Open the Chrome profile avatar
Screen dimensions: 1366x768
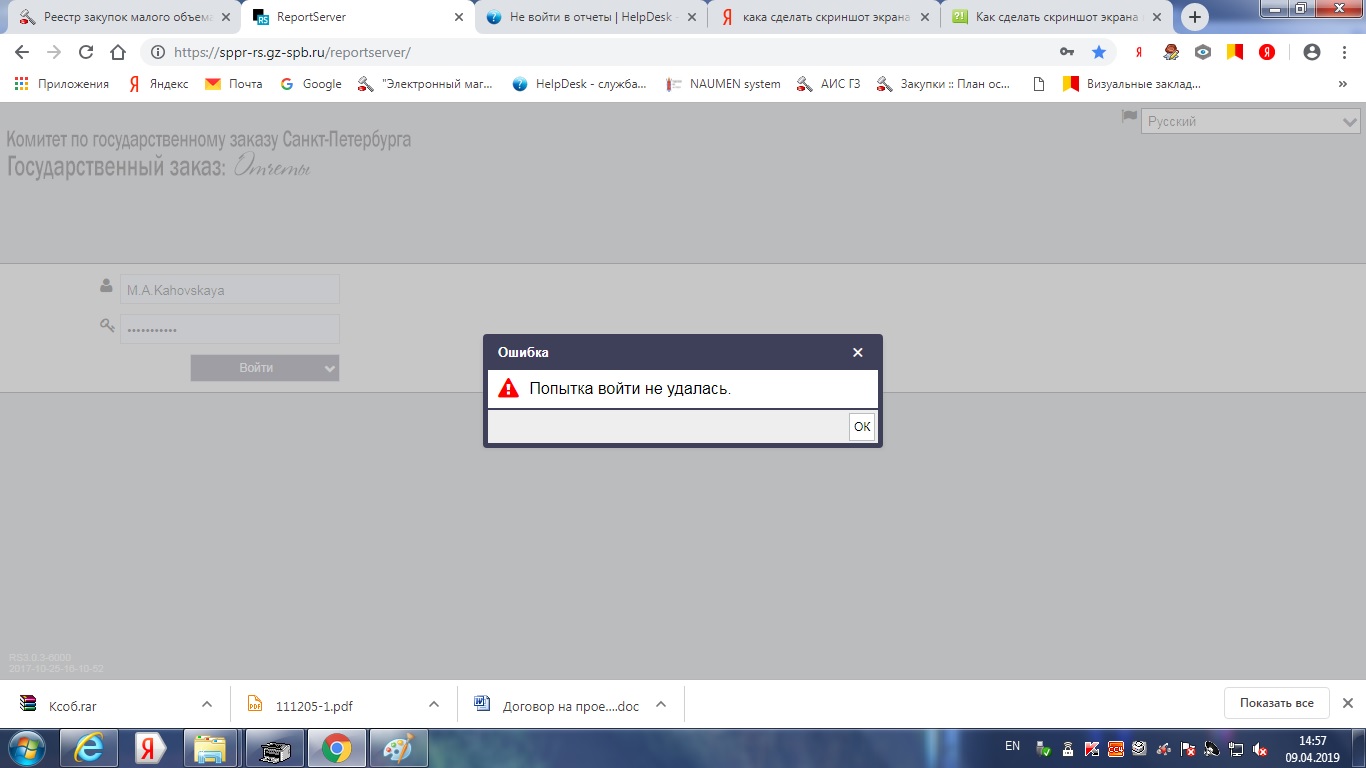pyautogui.click(x=1312, y=52)
